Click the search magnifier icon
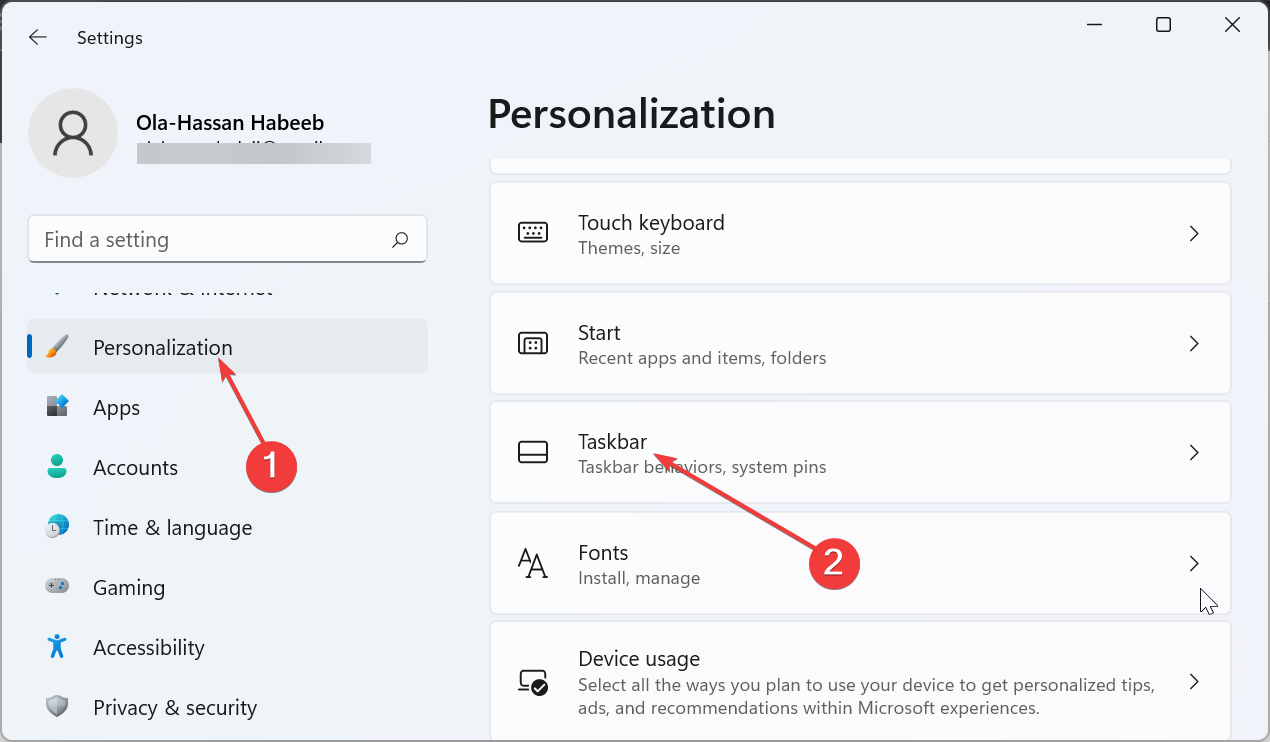The width and height of the screenshot is (1270, 742). [x=400, y=240]
